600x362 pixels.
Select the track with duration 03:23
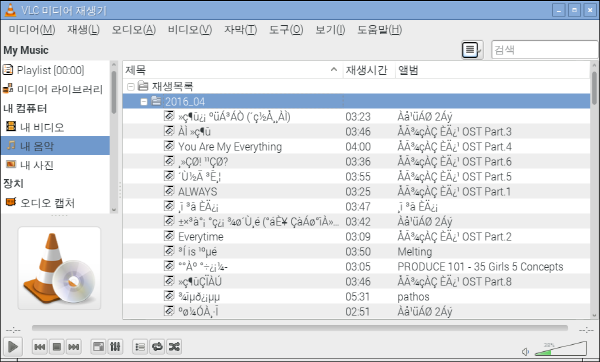pos(357,117)
